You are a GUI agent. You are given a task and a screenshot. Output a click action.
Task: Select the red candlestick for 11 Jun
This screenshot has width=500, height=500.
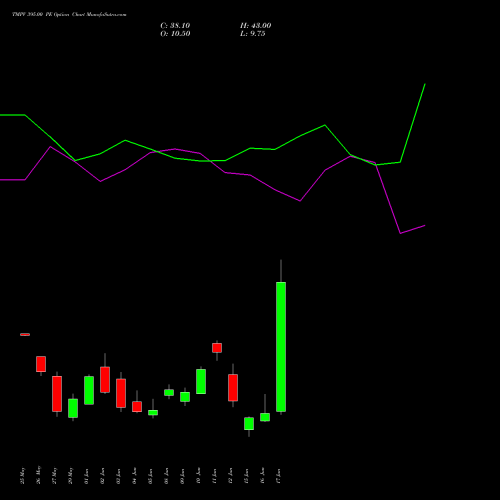(217, 348)
